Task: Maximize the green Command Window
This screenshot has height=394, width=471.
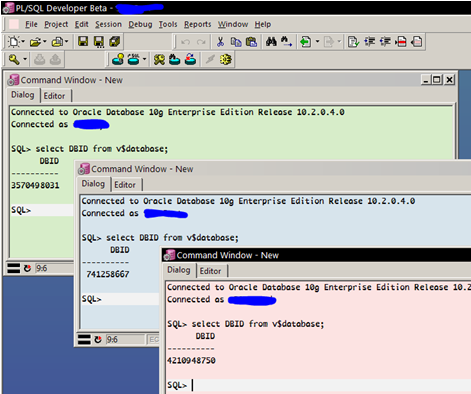Action: click(x=437, y=80)
